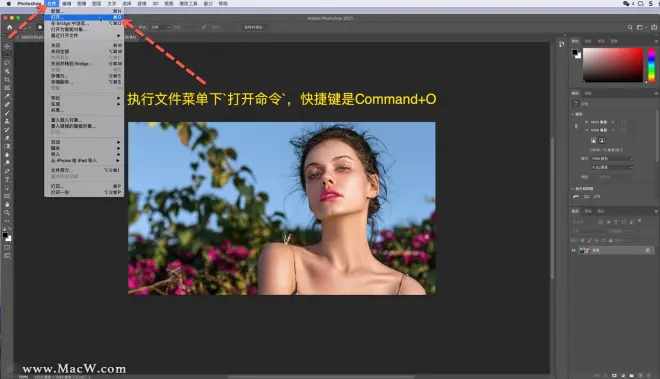660x379 pixels.
Task: Select the Move tool
Action: point(7,46)
